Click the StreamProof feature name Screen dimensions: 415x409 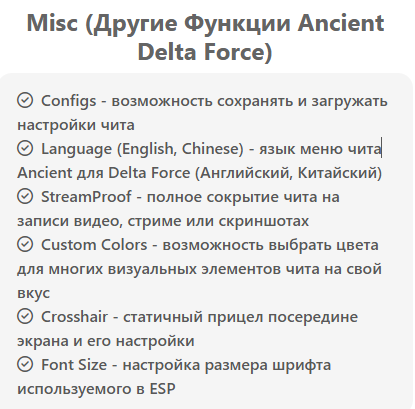tap(86, 197)
